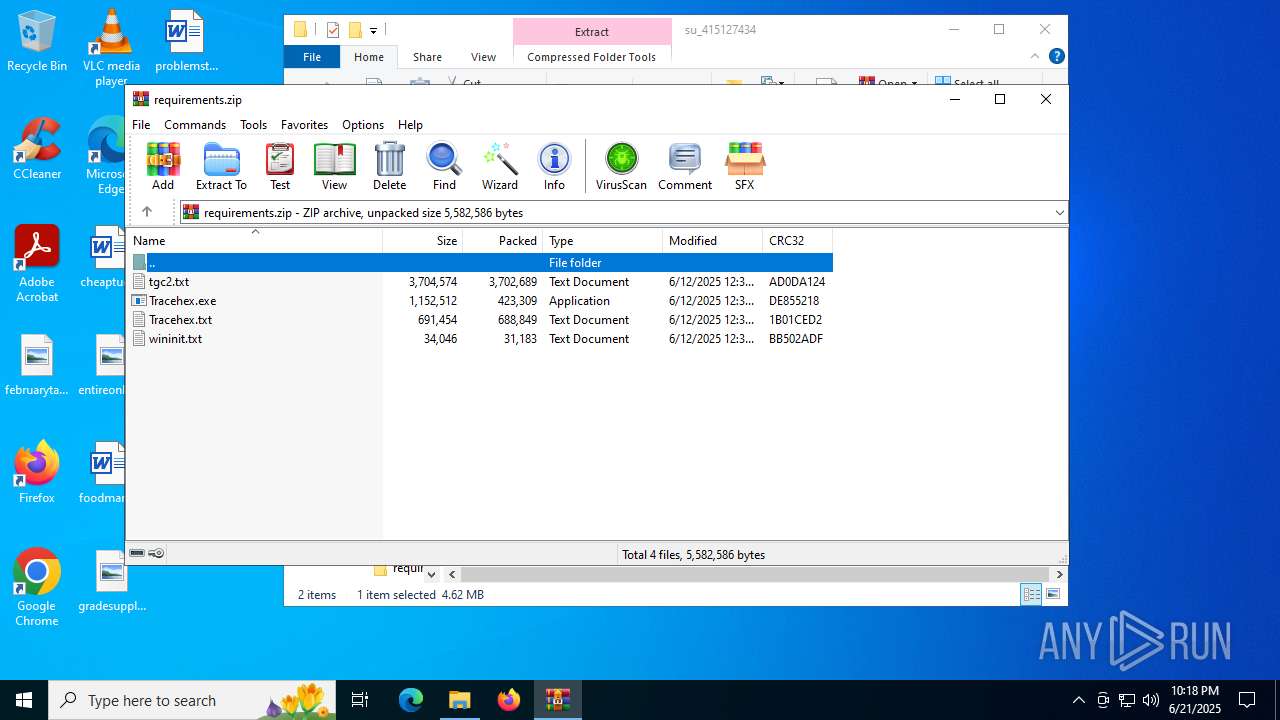Click the Extract contextual tab header
1280x720 pixels.
tap(592, 31)
